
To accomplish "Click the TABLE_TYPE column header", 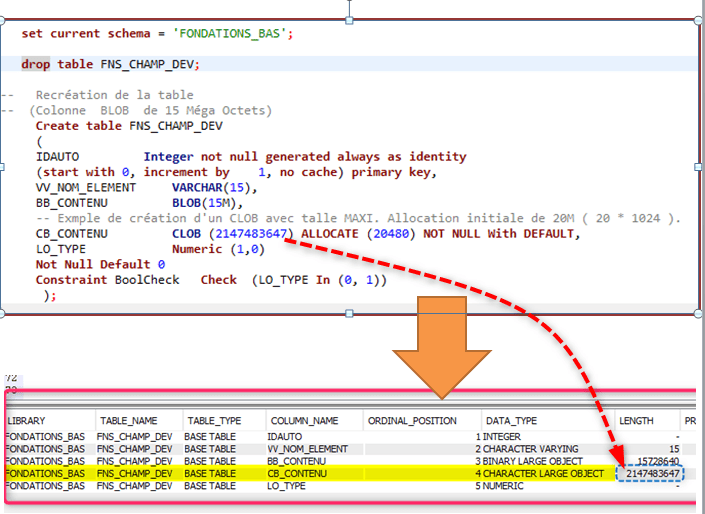I will 224,421.
